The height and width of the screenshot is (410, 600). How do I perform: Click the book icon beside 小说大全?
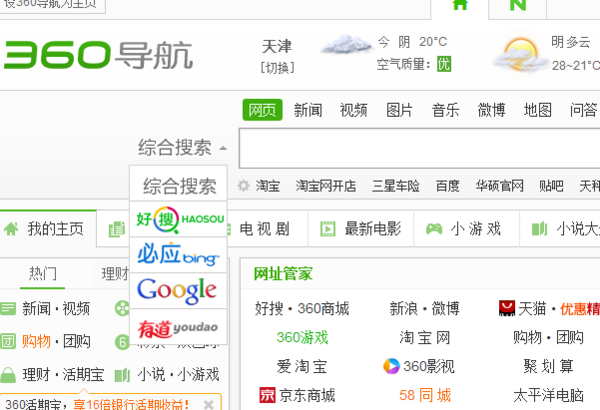pos(540,229)
